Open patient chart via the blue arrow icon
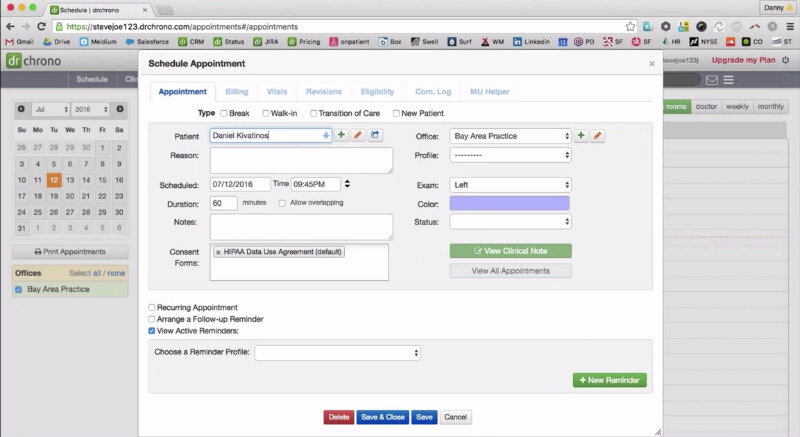The width and height of the screenshot is (800, 437). tap(374, 135)
